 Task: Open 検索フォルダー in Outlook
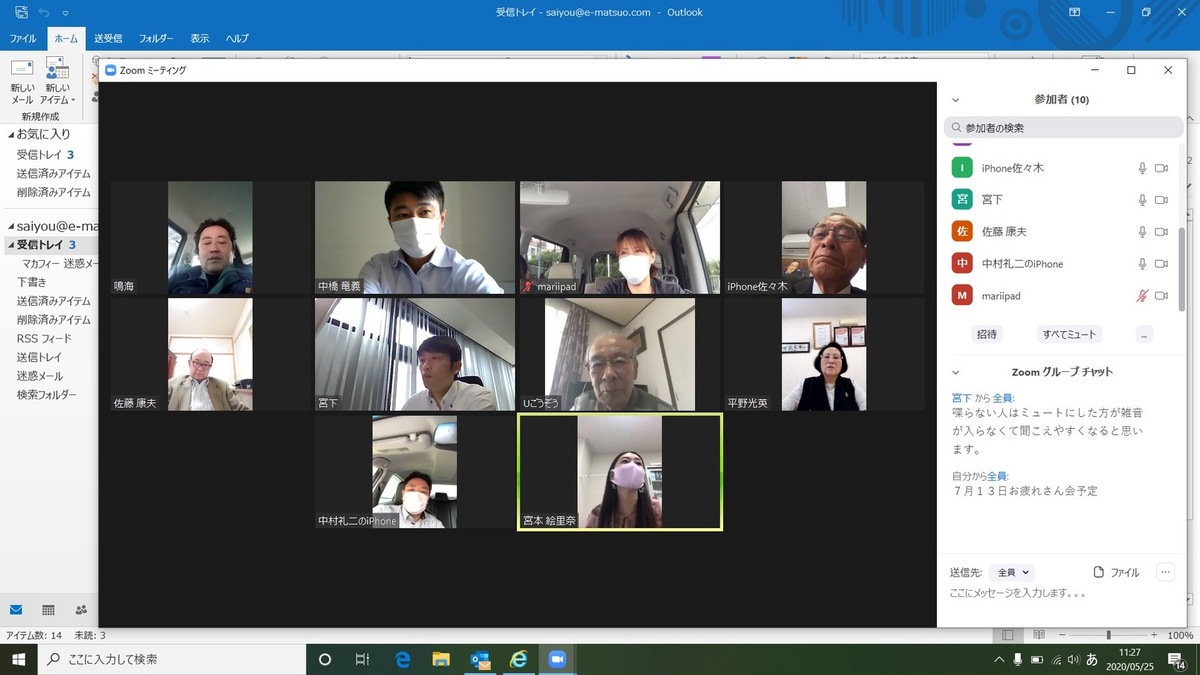(46, 395)
